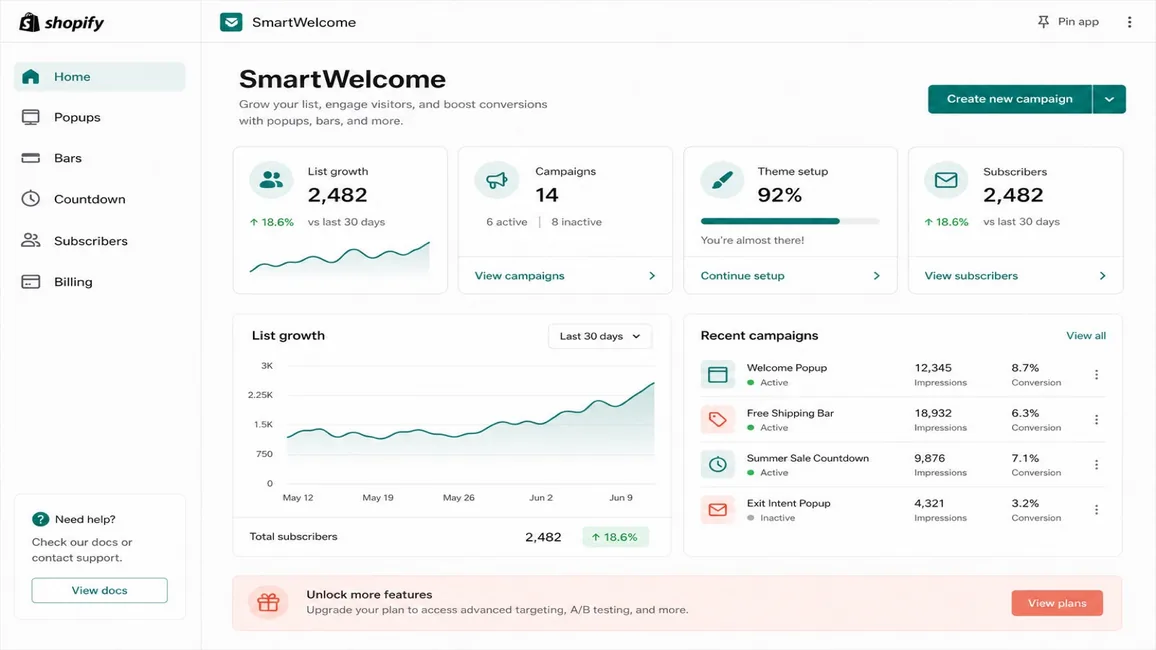The width and height of the screenshot is (1156, 650).
Task: Click the Welcome Popup window icon
Action: (717, 374)
